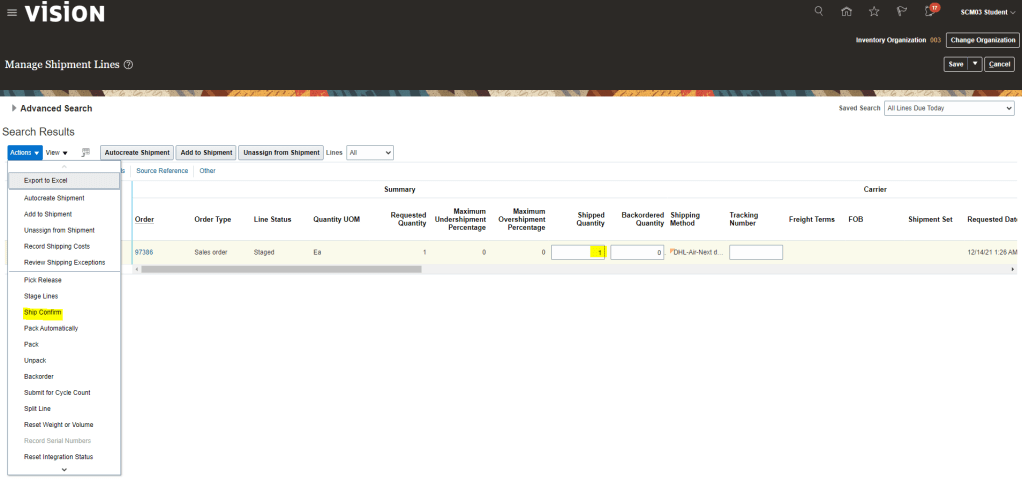
Task: Open the View menu dropdown
Action: [x=57, y=153]
